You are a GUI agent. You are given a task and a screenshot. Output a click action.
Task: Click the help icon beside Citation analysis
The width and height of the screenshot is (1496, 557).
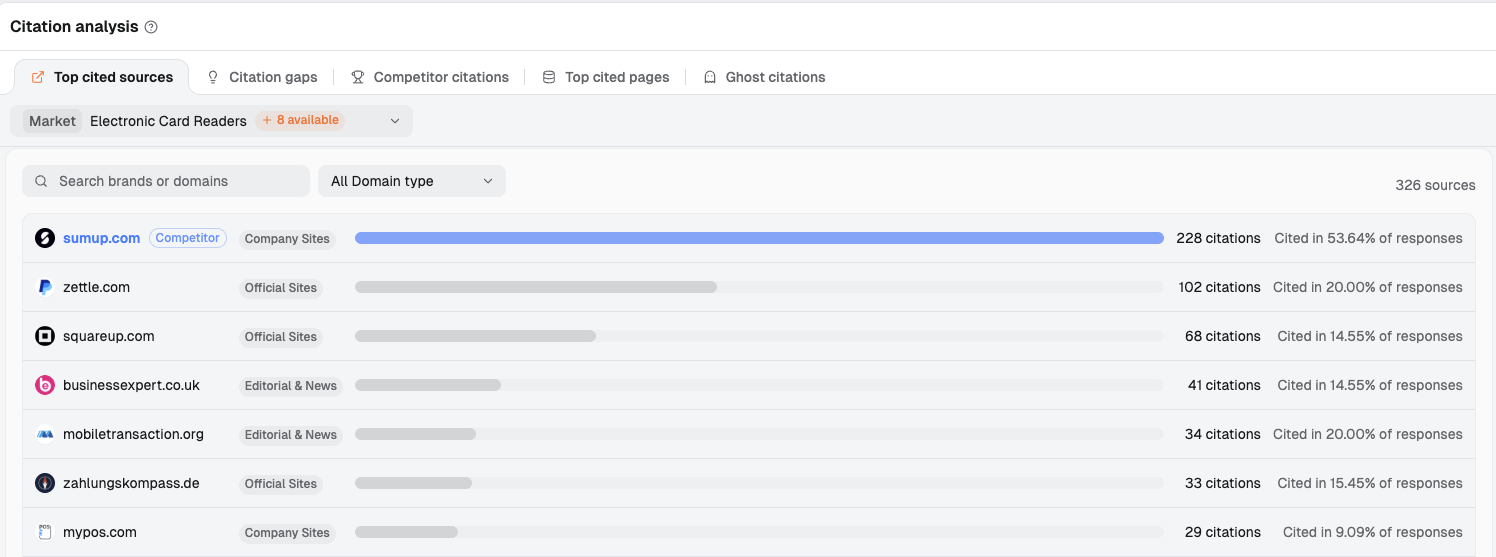click(x=151, y=27)
